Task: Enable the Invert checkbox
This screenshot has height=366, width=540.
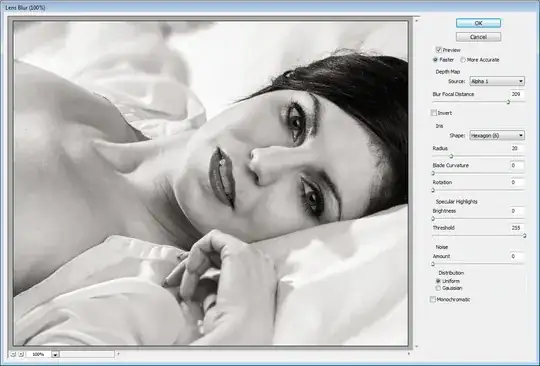Action: coord(434,113)
